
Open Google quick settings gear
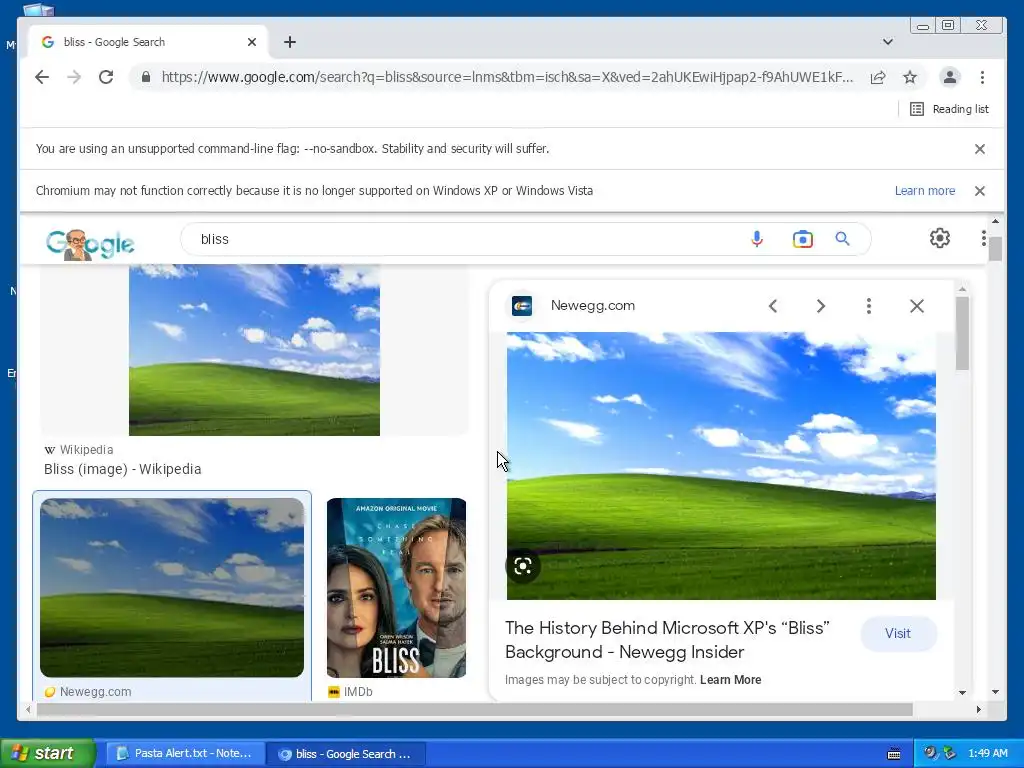[940, 238]
